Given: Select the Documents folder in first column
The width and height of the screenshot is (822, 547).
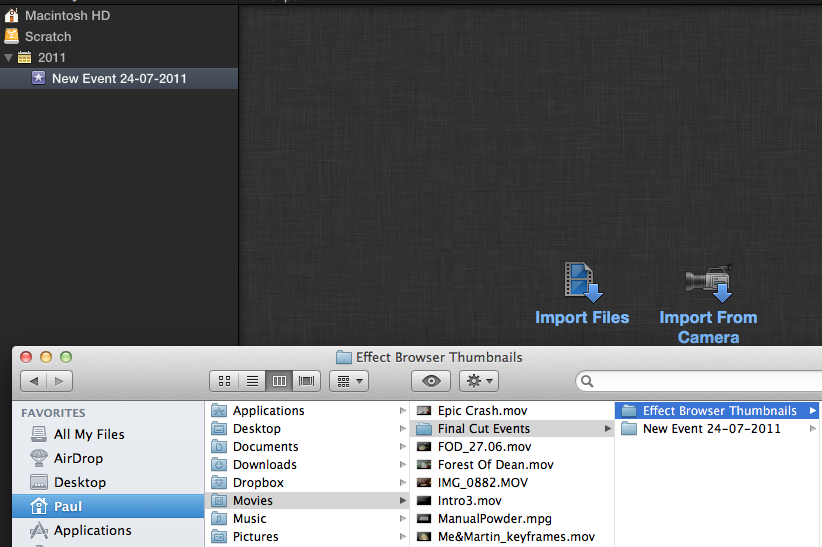Looking at the screenshot, I should coord(307,447).
